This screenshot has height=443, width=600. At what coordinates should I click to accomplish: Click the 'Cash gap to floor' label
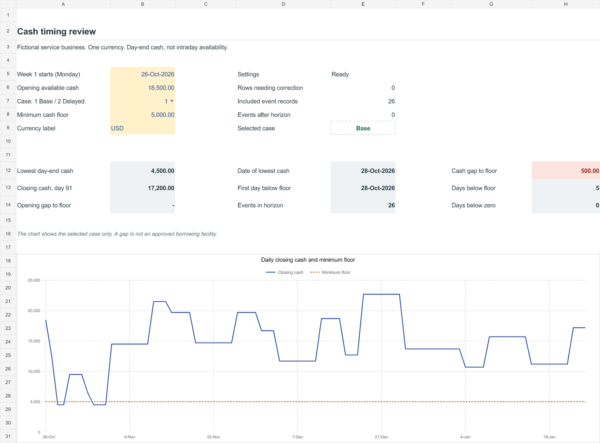(474, 171)
